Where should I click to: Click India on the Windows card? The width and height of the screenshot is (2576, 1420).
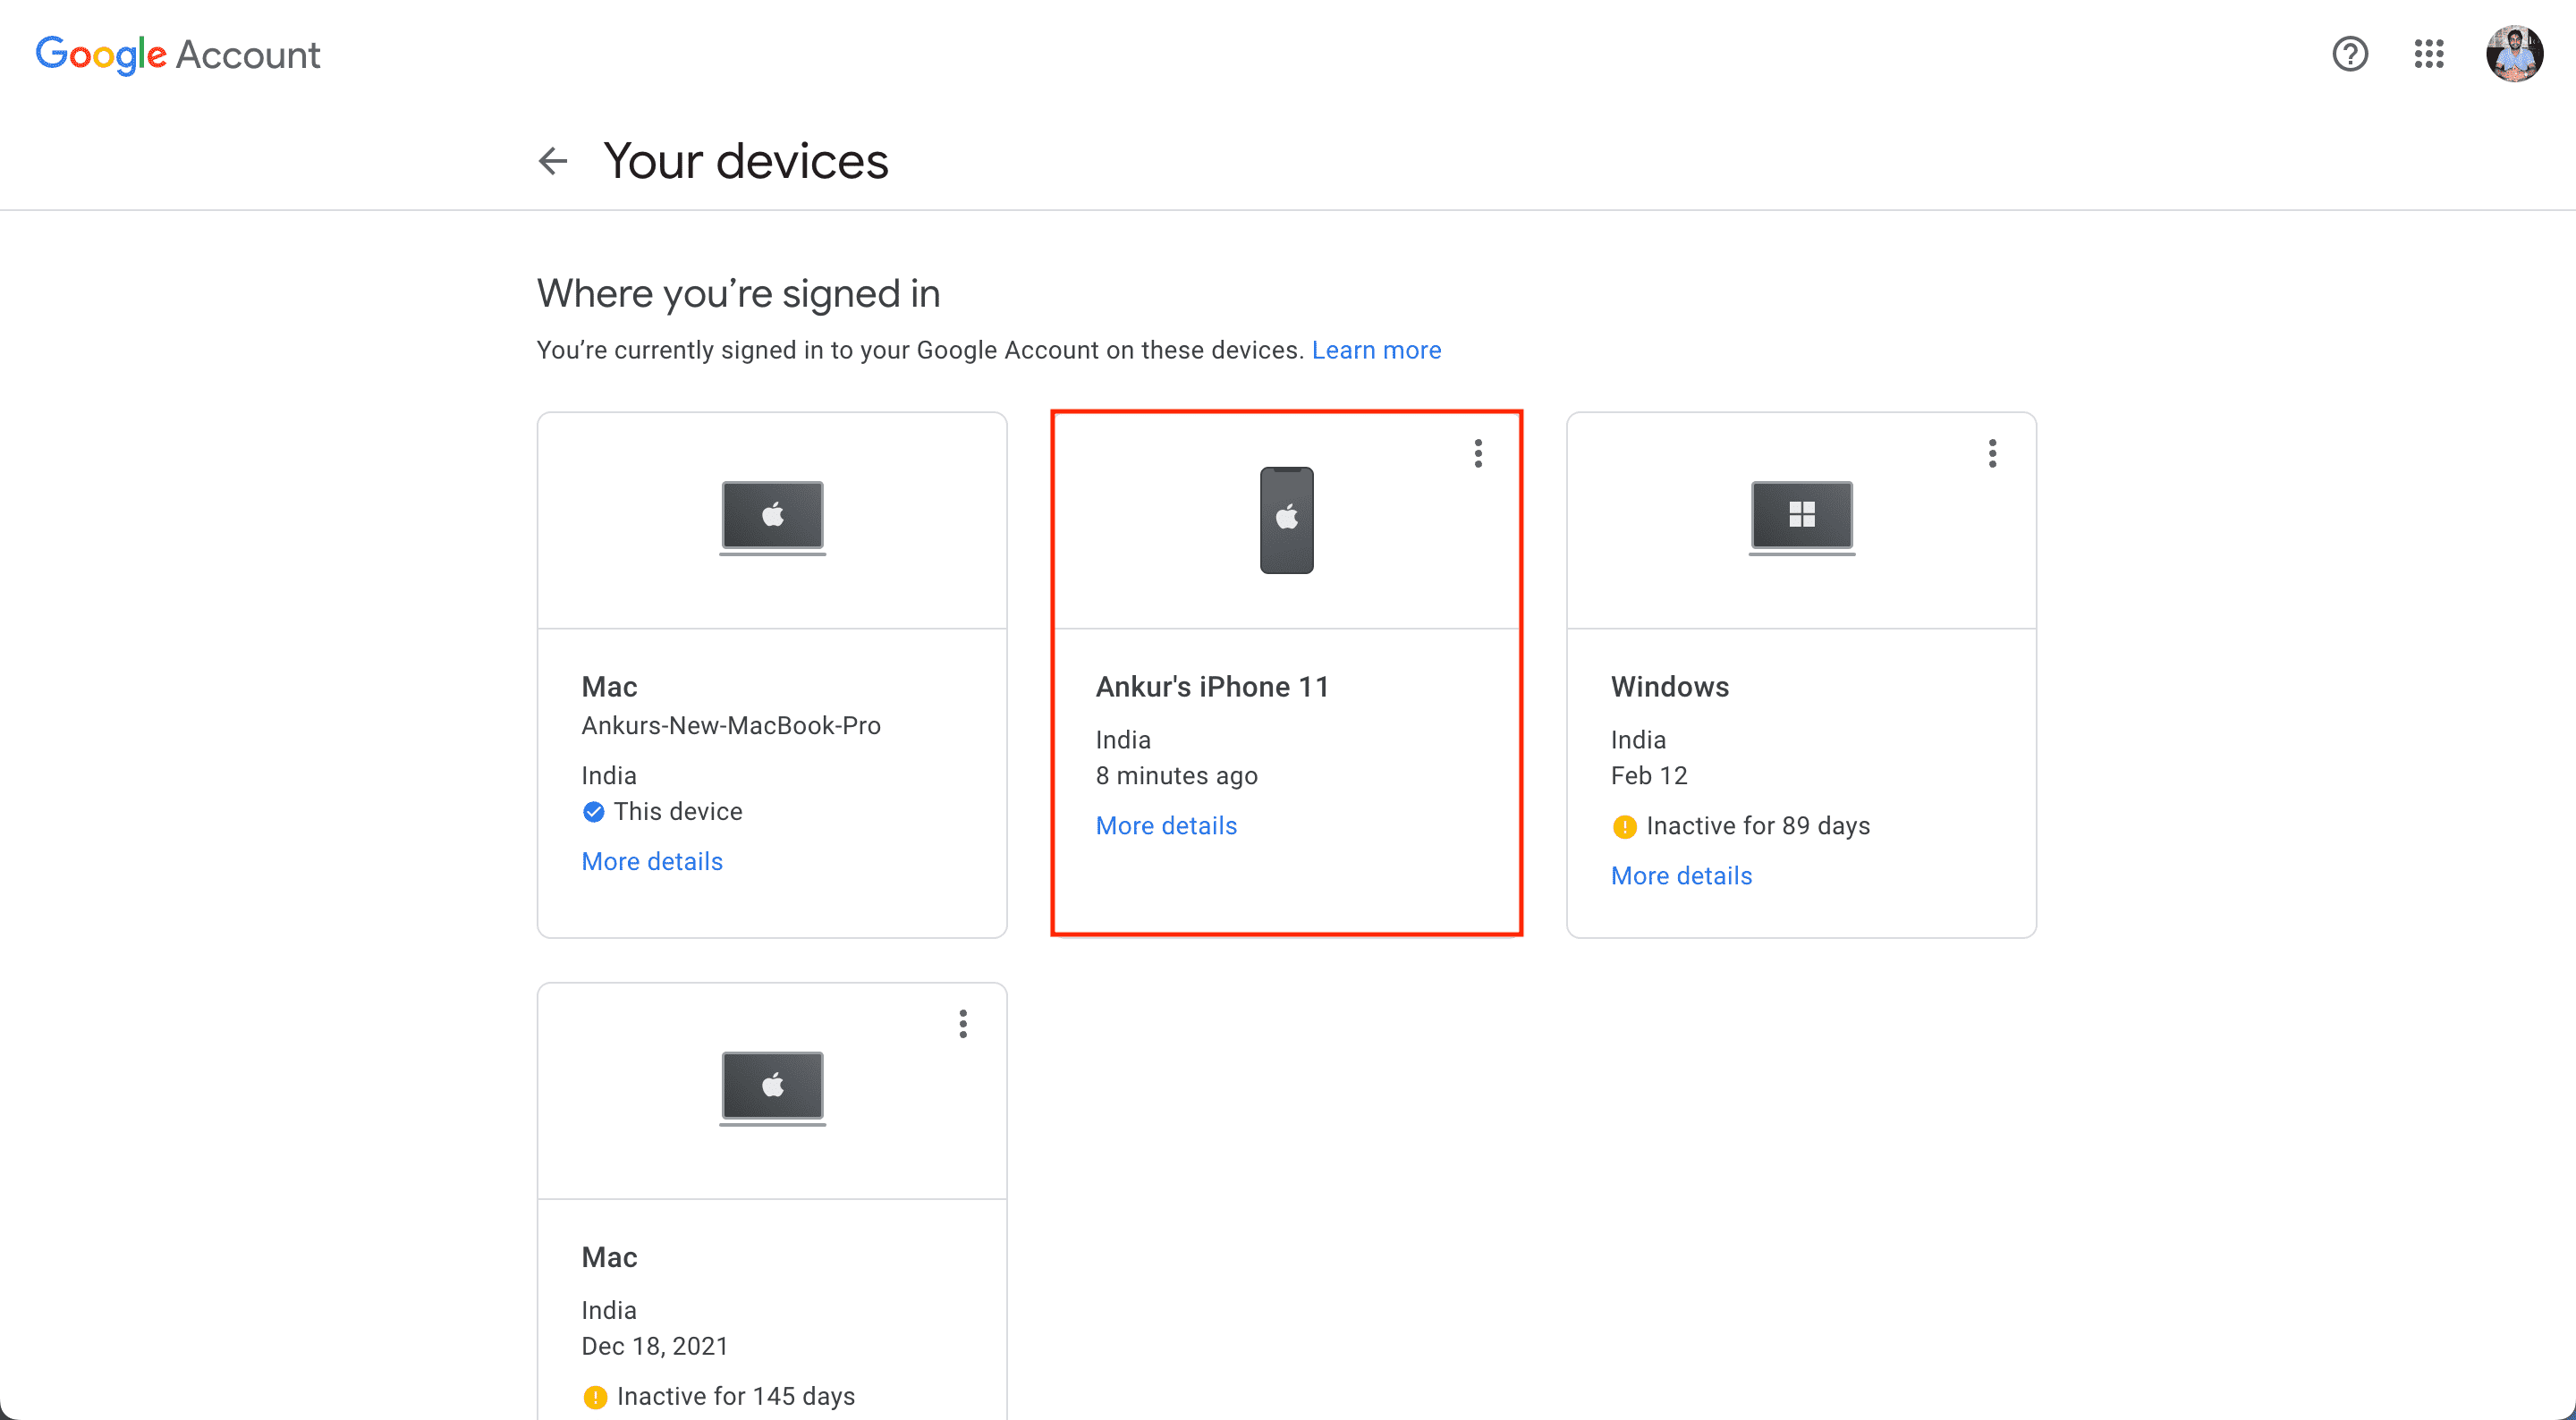[1639, 739]
